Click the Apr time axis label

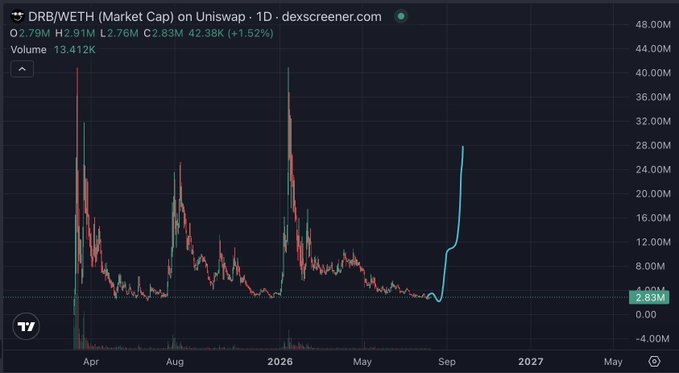click(x=91, y=361)
